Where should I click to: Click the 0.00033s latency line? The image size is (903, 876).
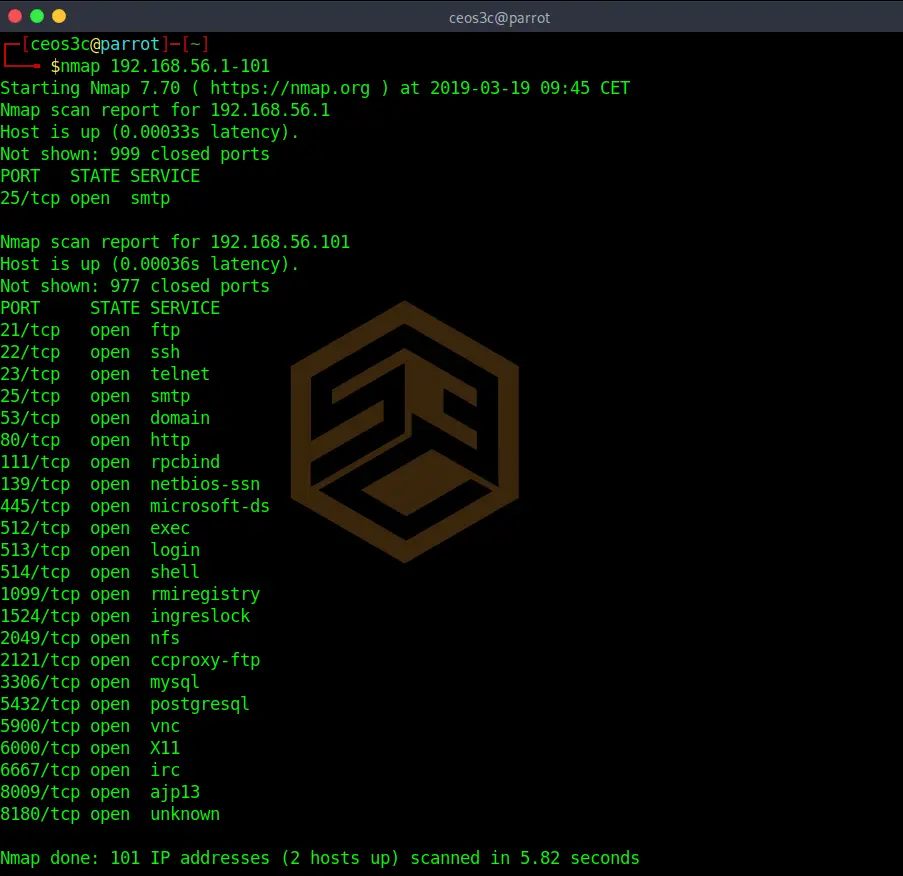150,132
